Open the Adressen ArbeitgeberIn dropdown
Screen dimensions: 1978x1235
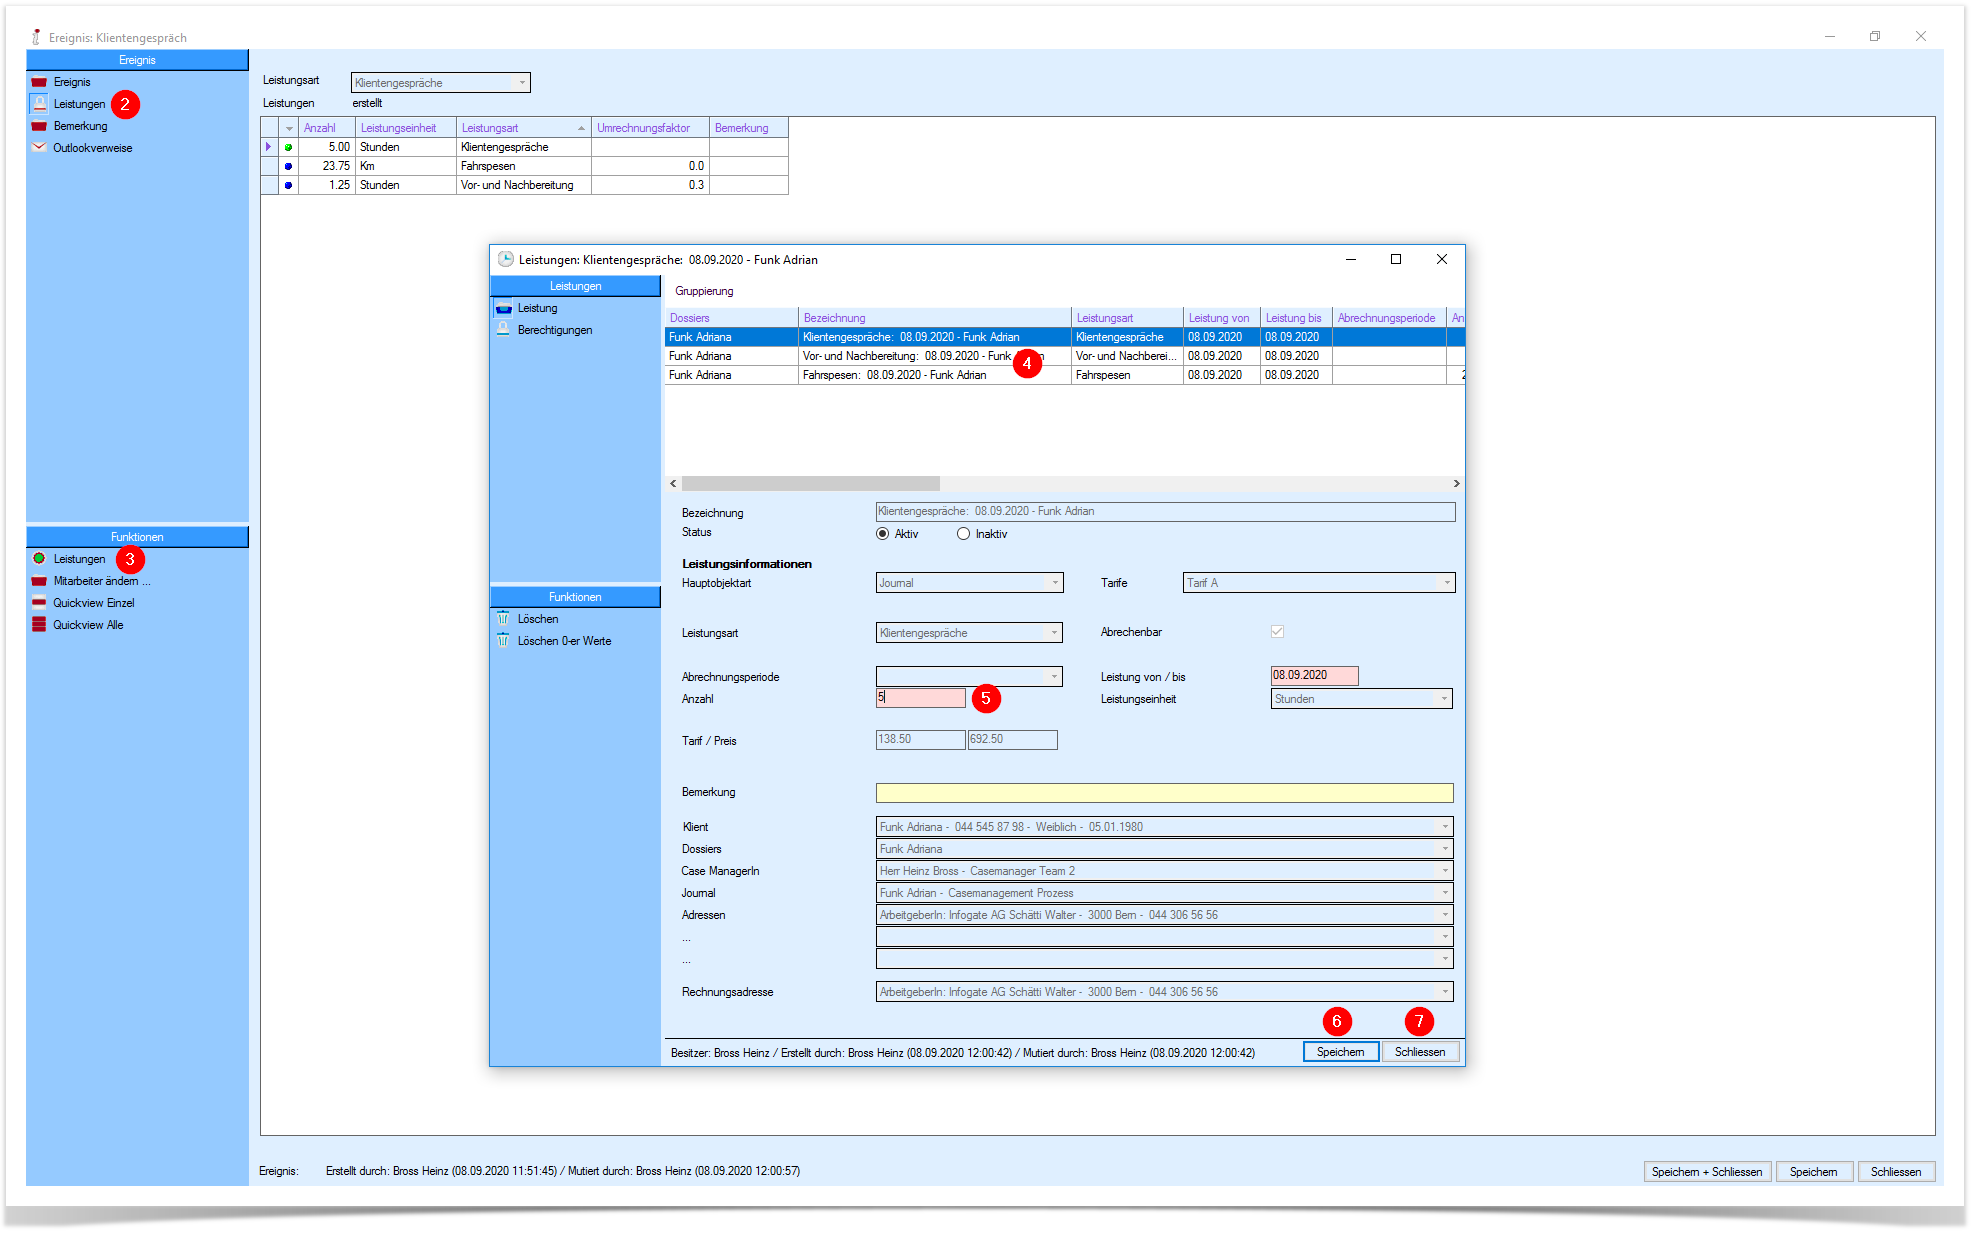coord(1445,915)
